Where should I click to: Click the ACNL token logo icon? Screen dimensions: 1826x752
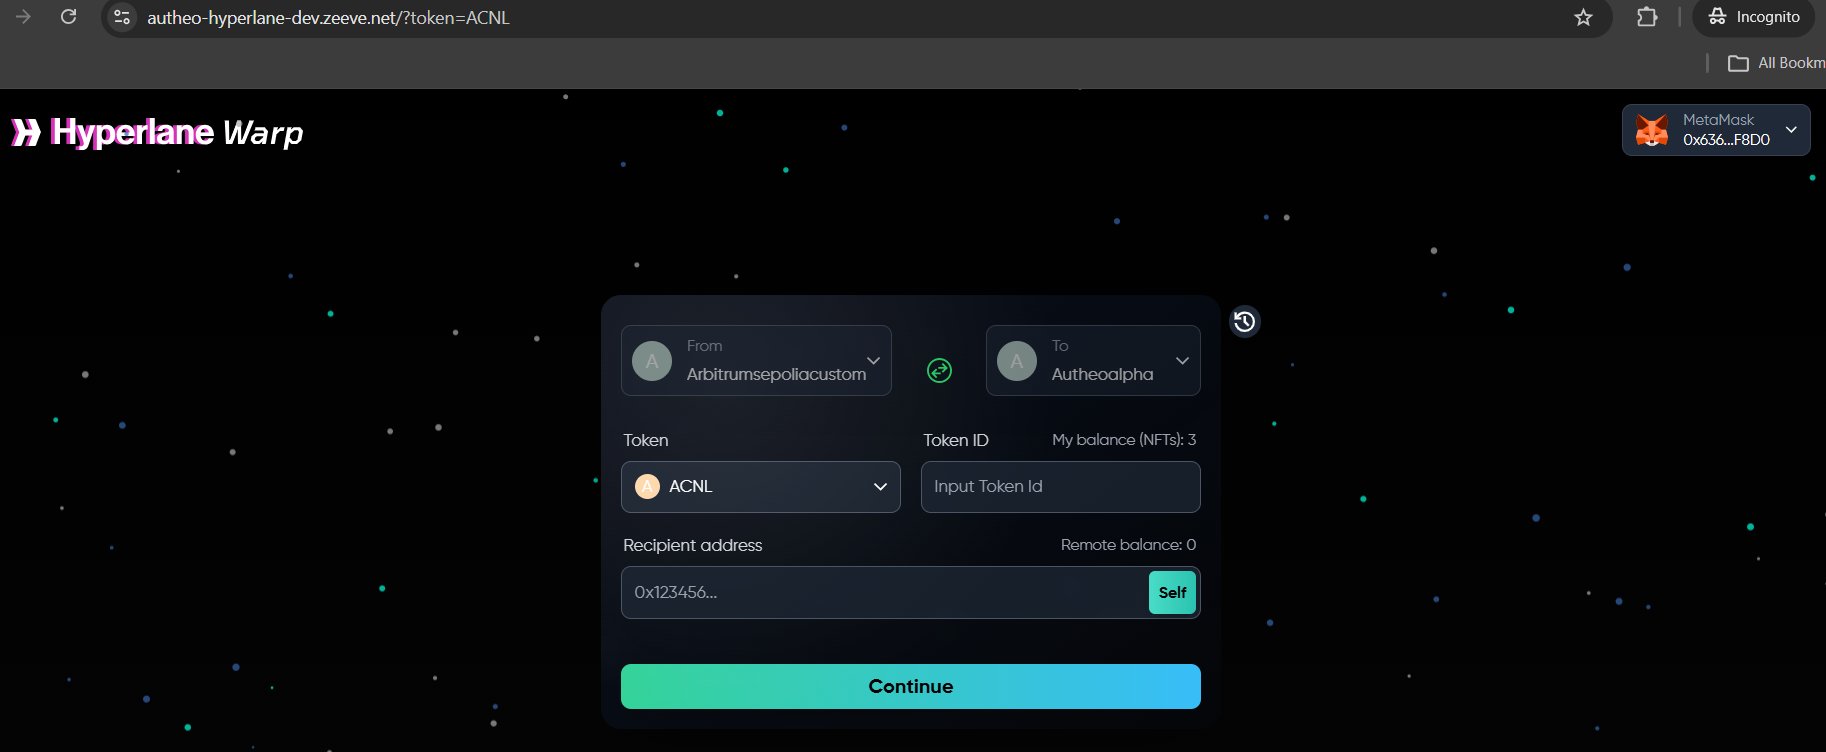pos(647,486)
